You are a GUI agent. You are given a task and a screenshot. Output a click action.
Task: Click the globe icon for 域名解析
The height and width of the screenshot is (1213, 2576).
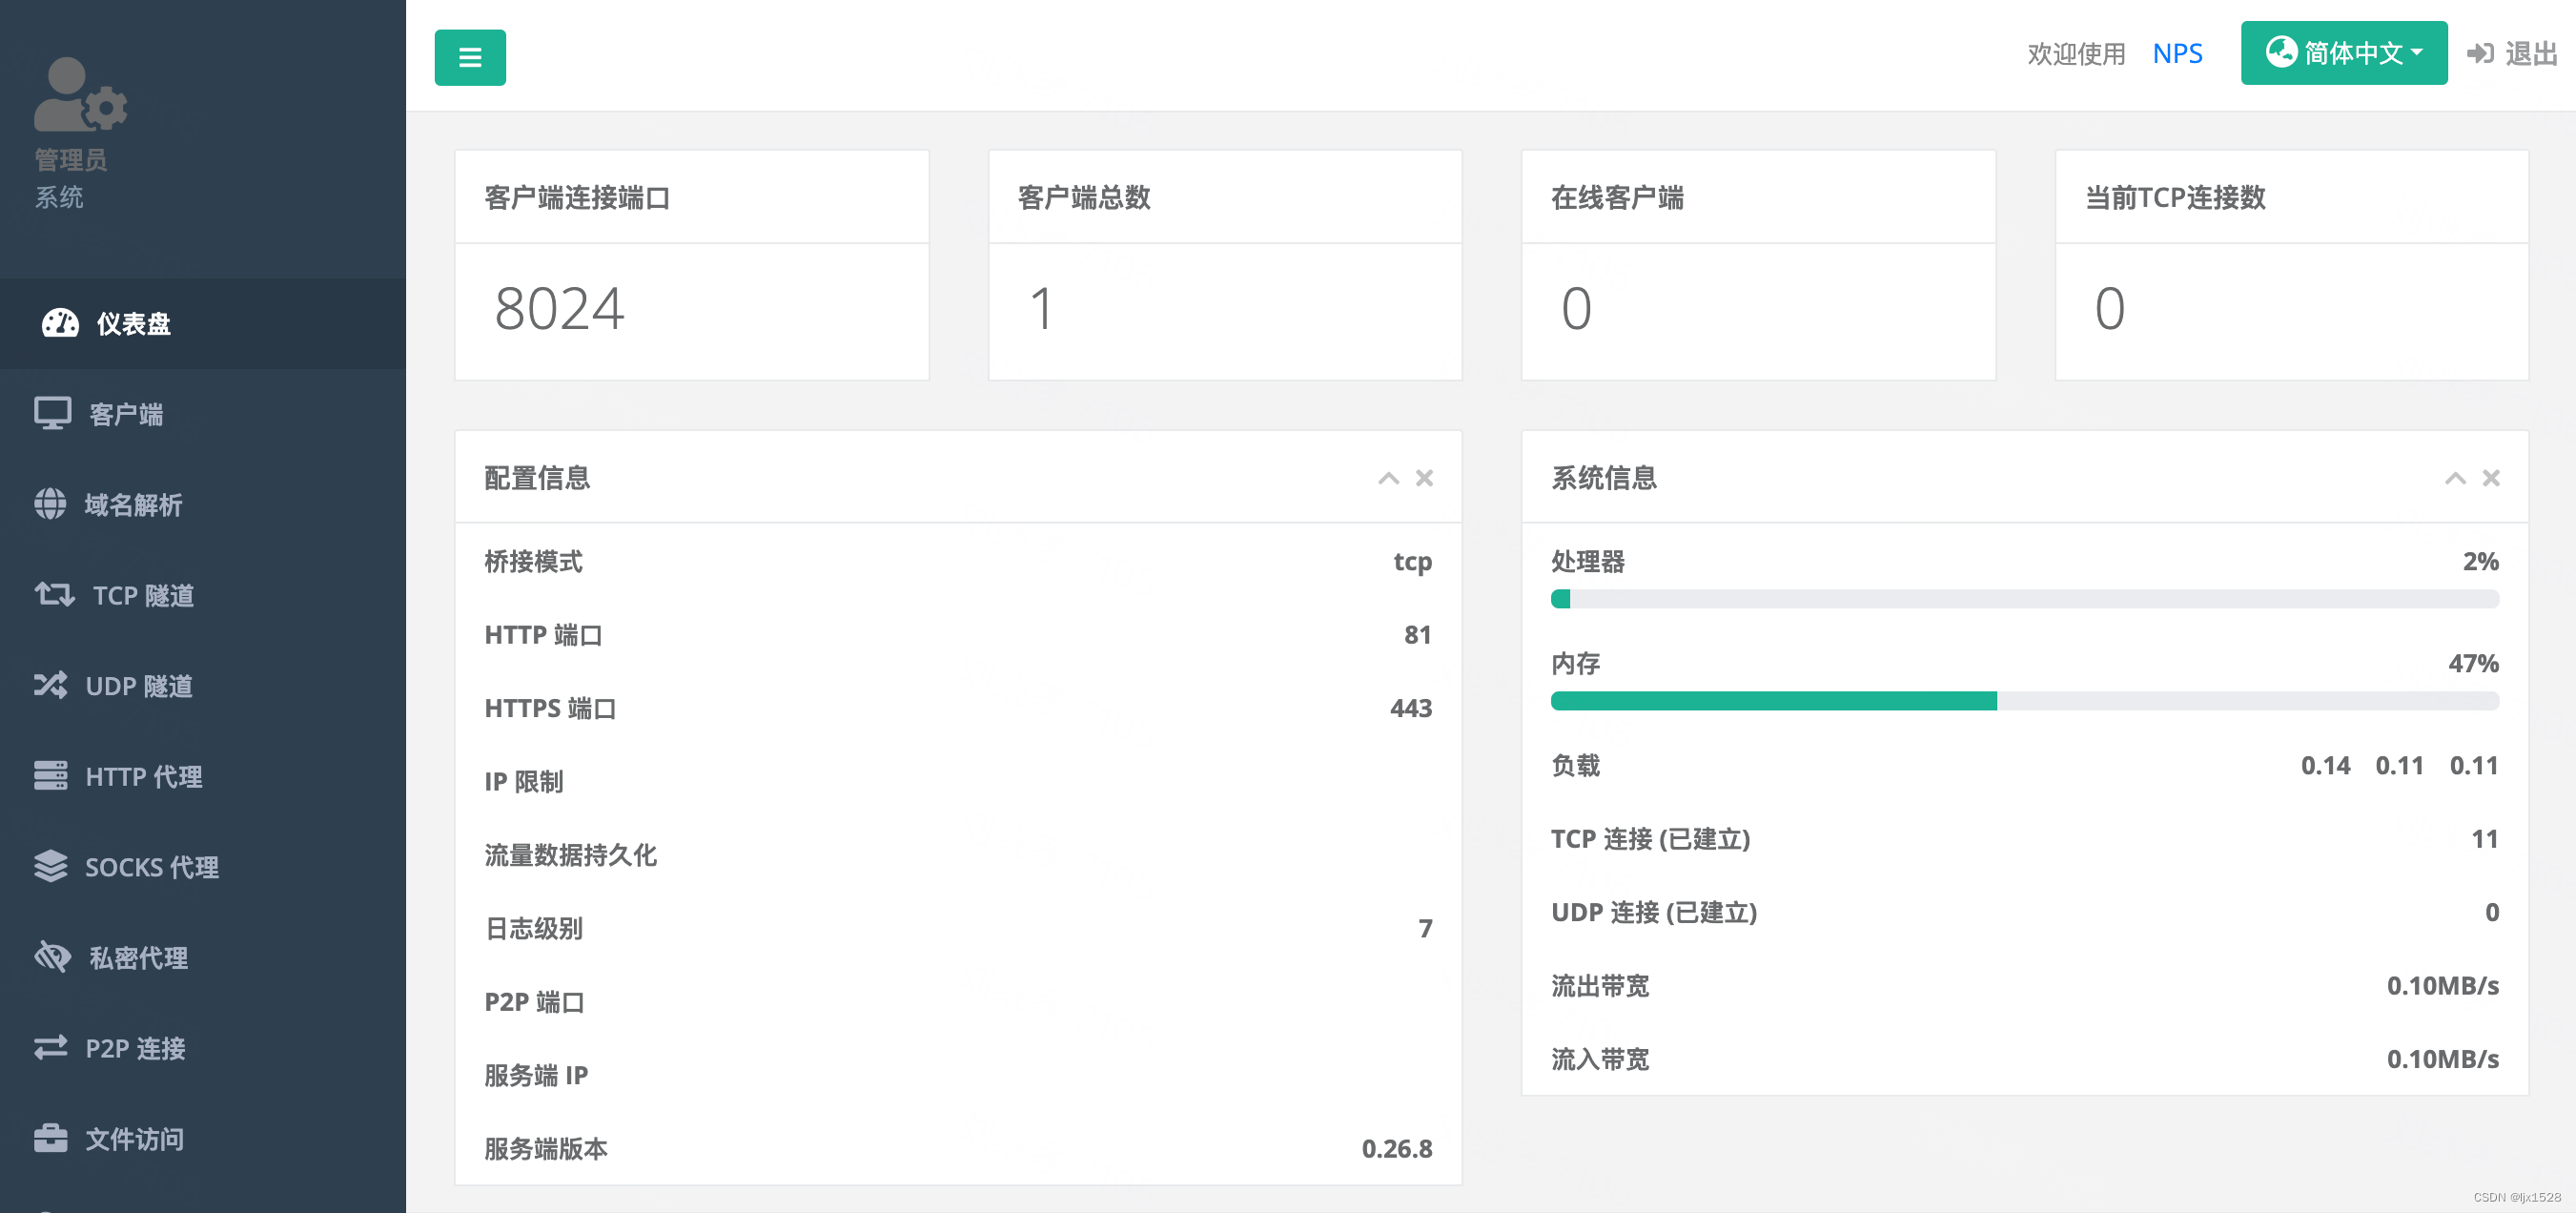click(50, 504)
